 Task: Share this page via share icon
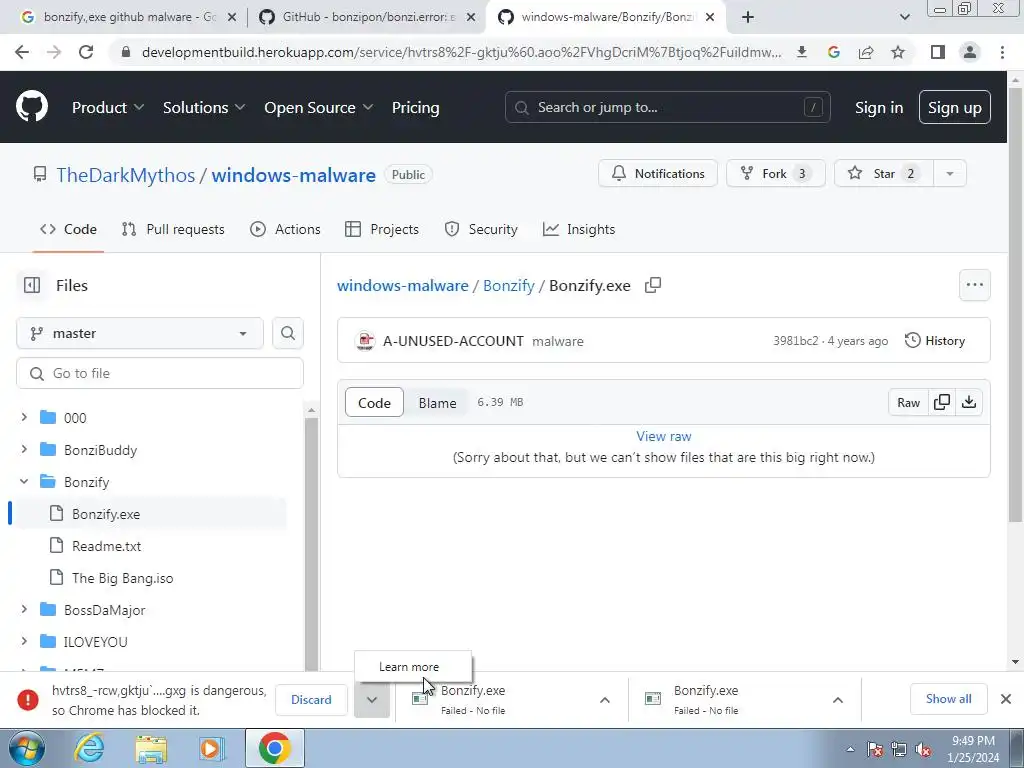pyautogui.click(x=866, y=52)
